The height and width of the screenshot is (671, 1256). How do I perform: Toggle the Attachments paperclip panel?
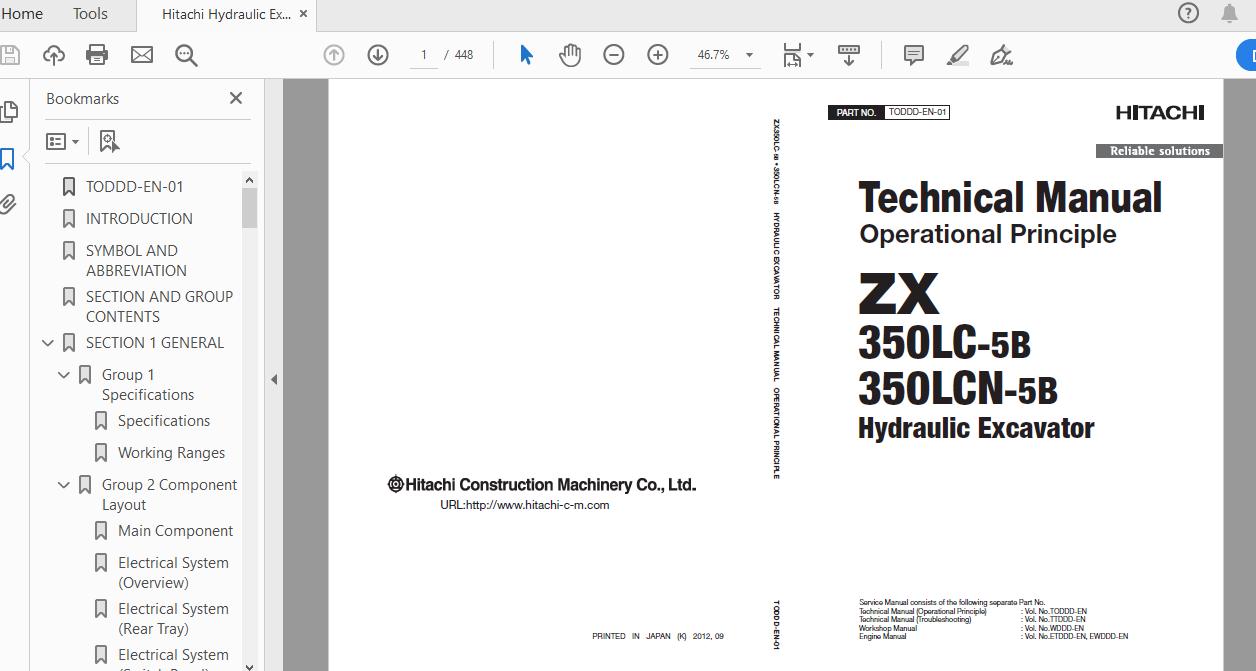point(8,205)
